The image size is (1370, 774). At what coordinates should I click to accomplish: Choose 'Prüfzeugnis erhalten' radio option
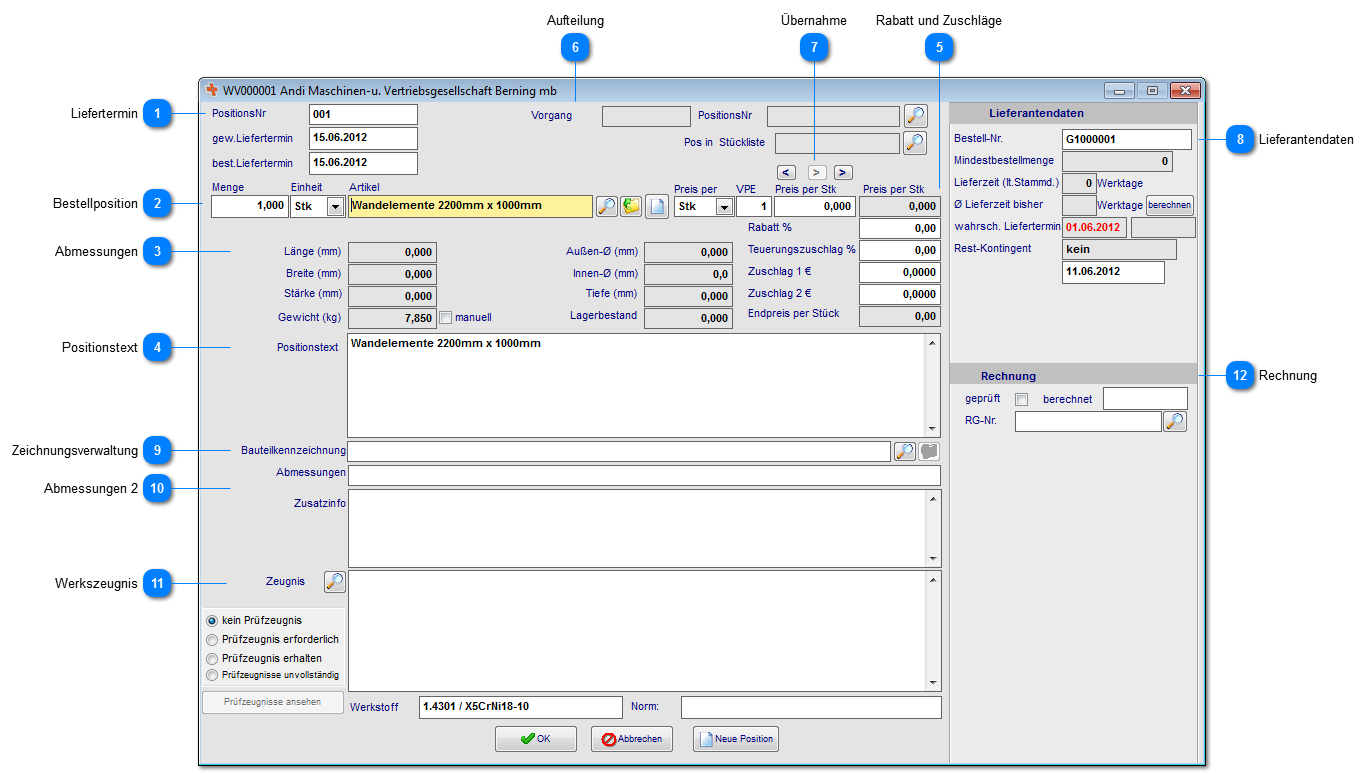click(212, 659)
